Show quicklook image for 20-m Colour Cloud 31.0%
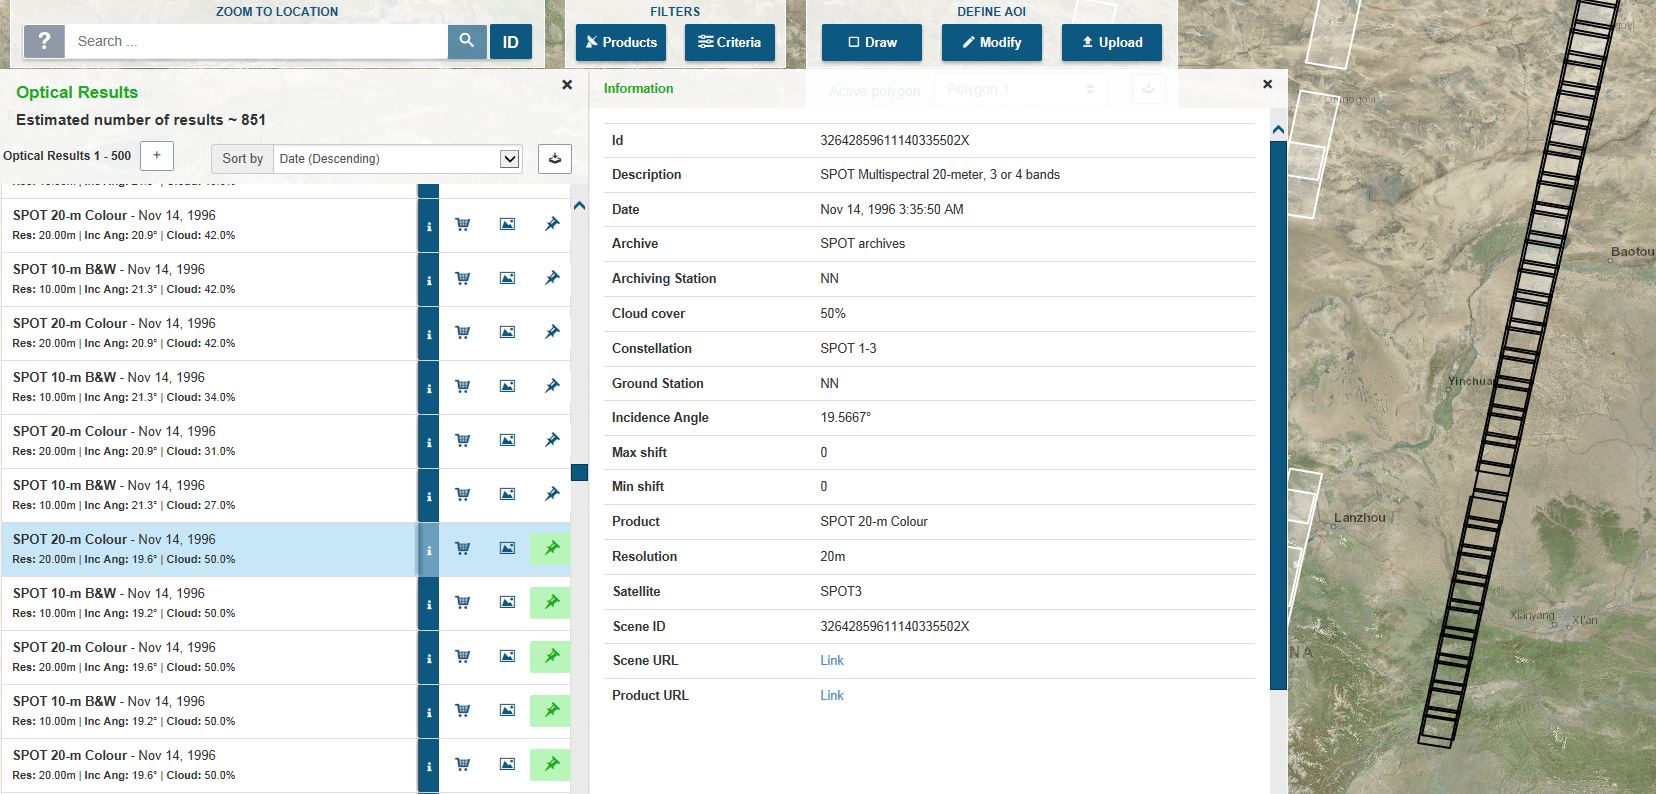1656x794 pixels. pos(507,440)
